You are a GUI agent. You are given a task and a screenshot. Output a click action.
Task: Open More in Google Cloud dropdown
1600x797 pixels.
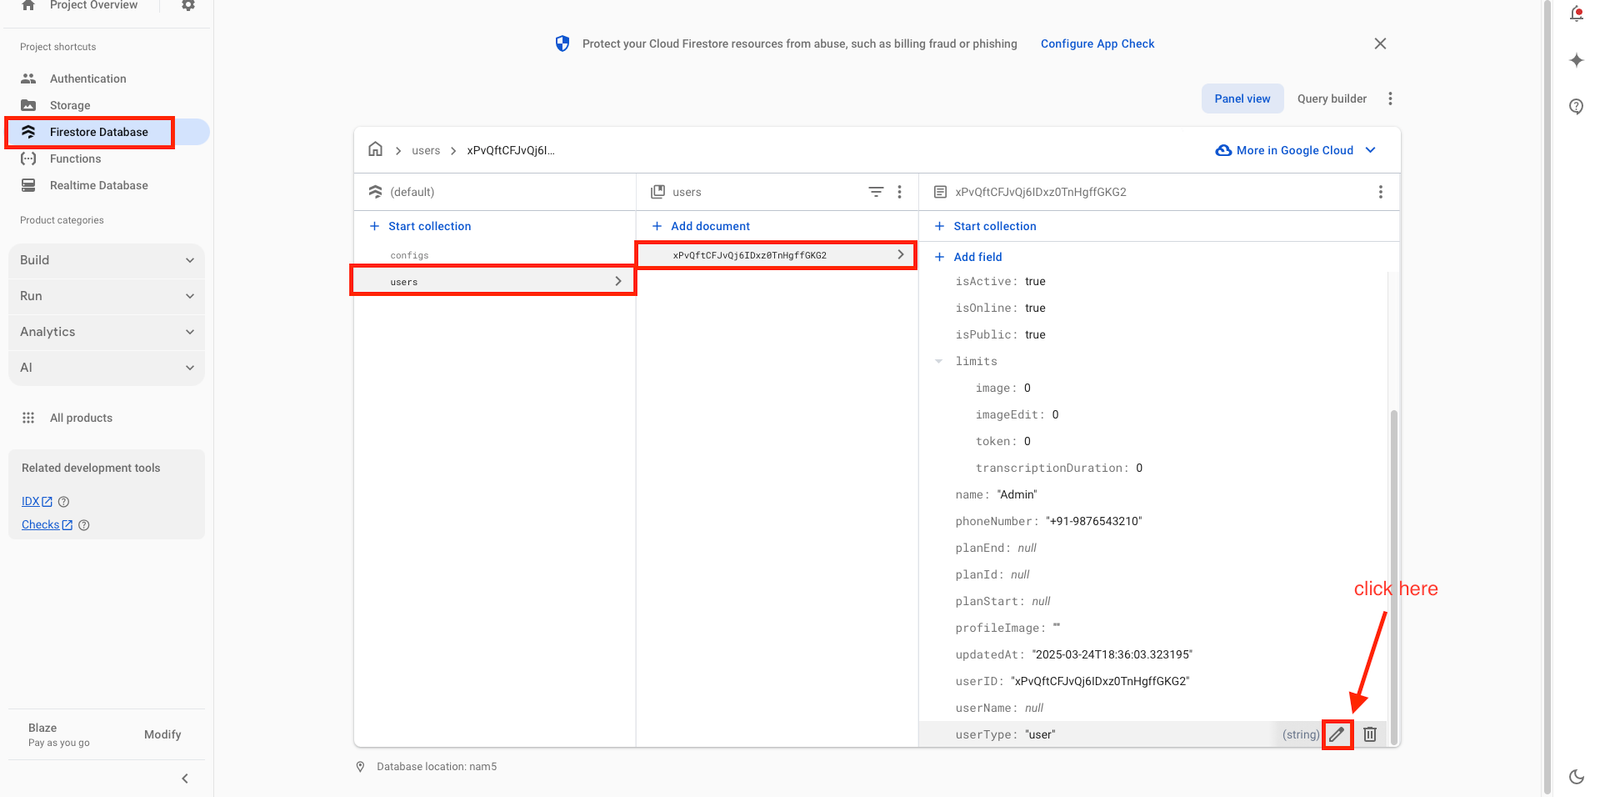click(1296, 150)
